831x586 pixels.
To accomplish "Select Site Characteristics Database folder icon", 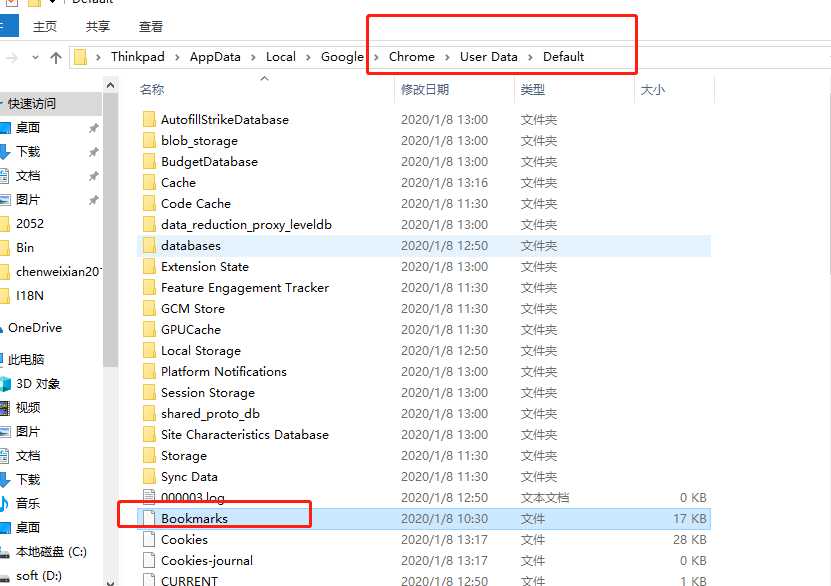I will [149, 434].
